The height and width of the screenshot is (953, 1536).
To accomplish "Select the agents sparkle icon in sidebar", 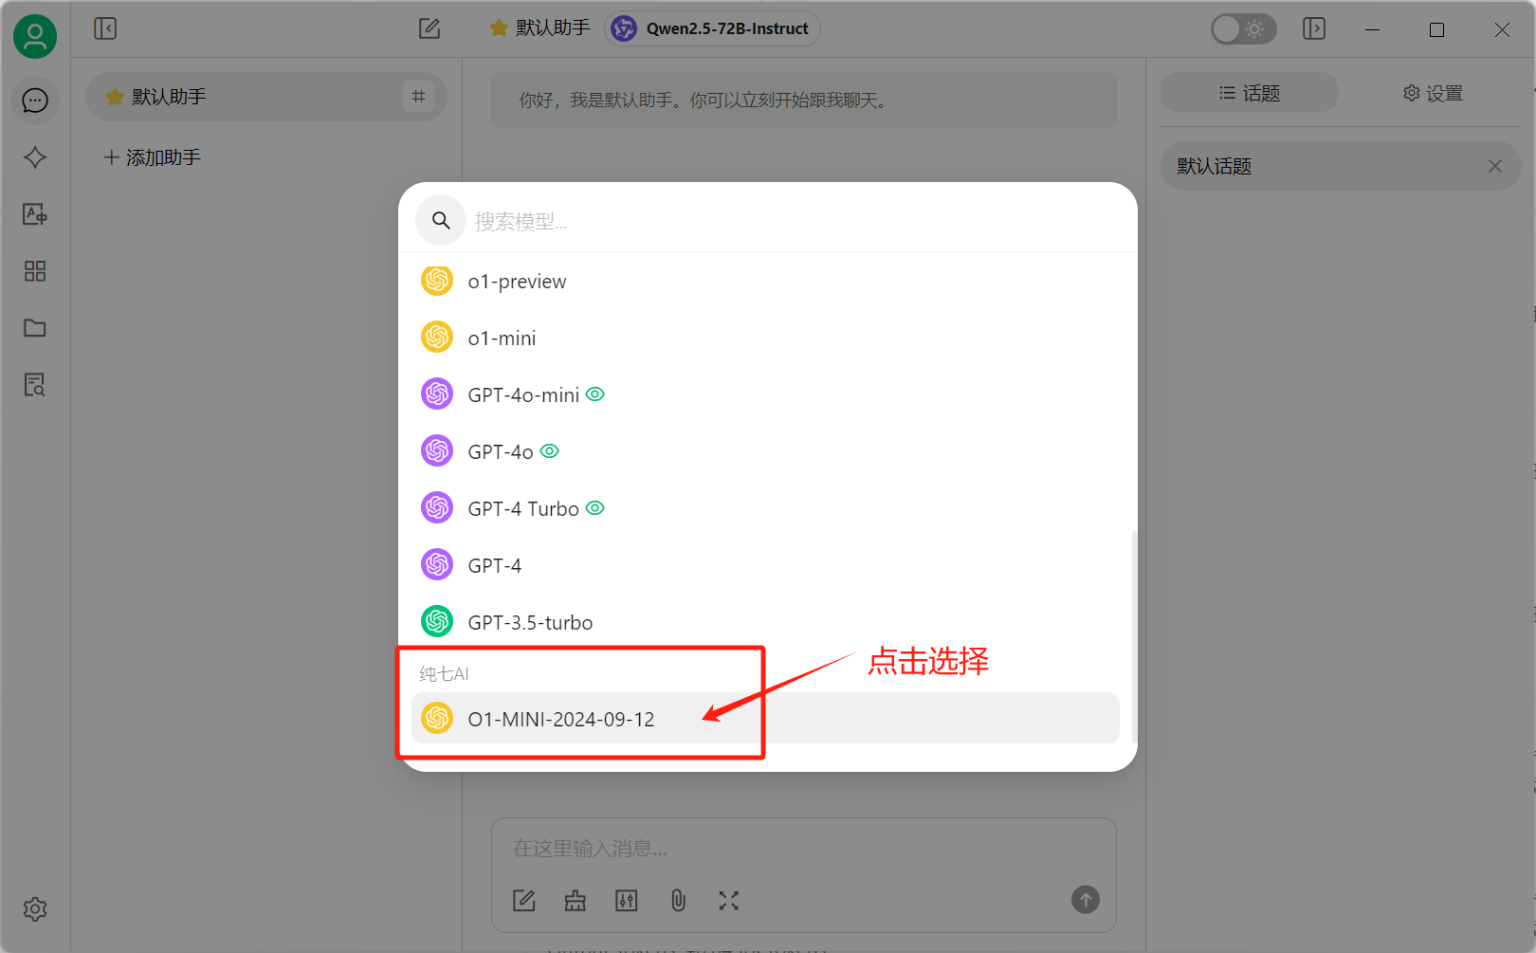I will coord(35,157).
